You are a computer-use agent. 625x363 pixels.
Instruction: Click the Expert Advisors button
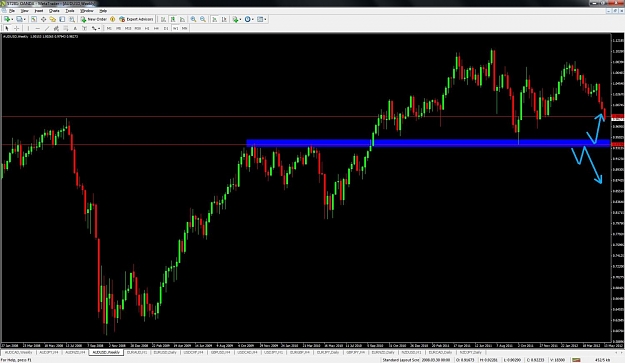tap(136, 19)
